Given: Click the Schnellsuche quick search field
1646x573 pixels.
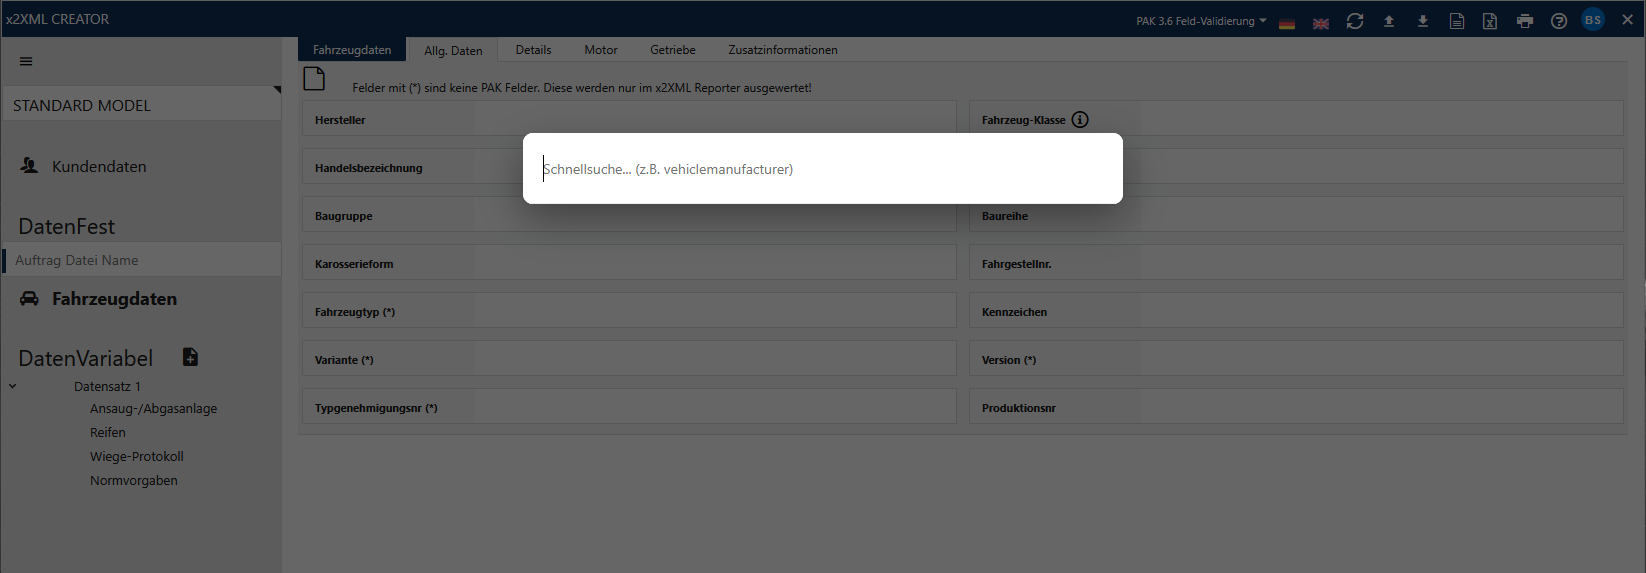Looking at the screenshot, I should pyautogui.click(x=822, y=169).
